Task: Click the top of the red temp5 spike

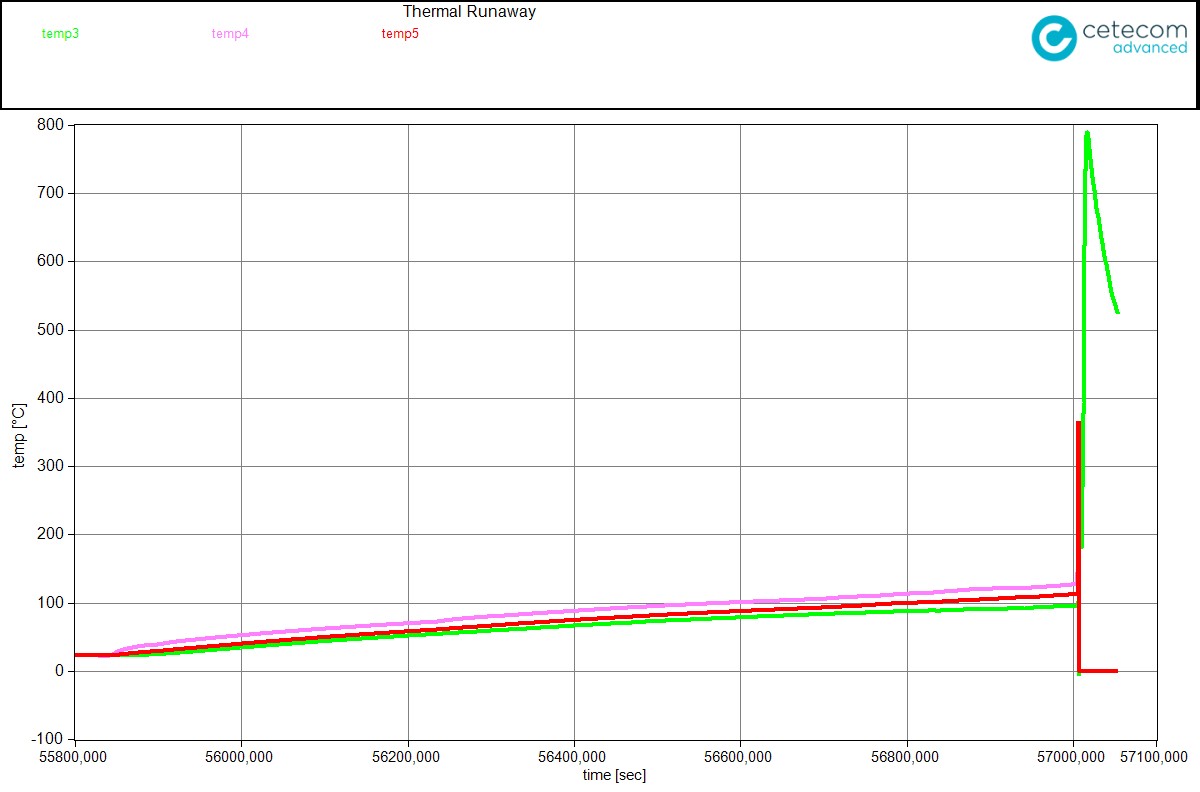Action: [x=1078, y=423]
